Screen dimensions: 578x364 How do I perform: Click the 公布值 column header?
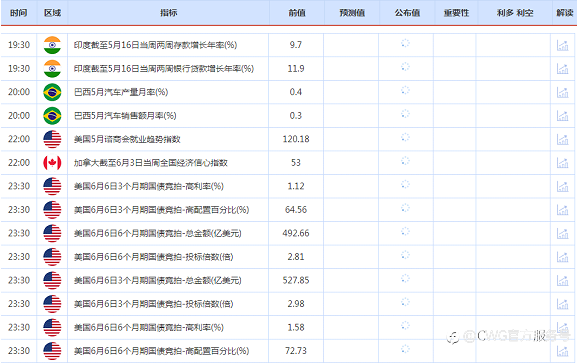point(407,13)
